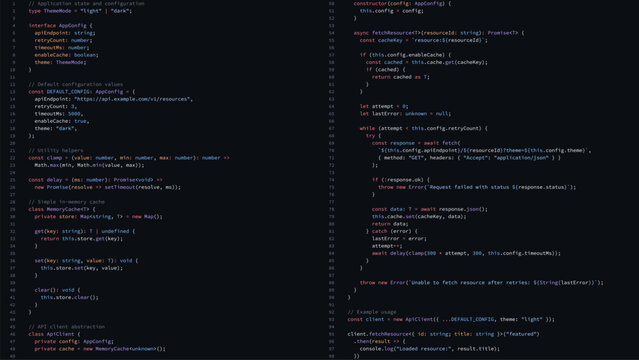Click the 'Request failed with status' error line
The width and height of the screenshot is (639, 360).
click(x=477, y=187)
